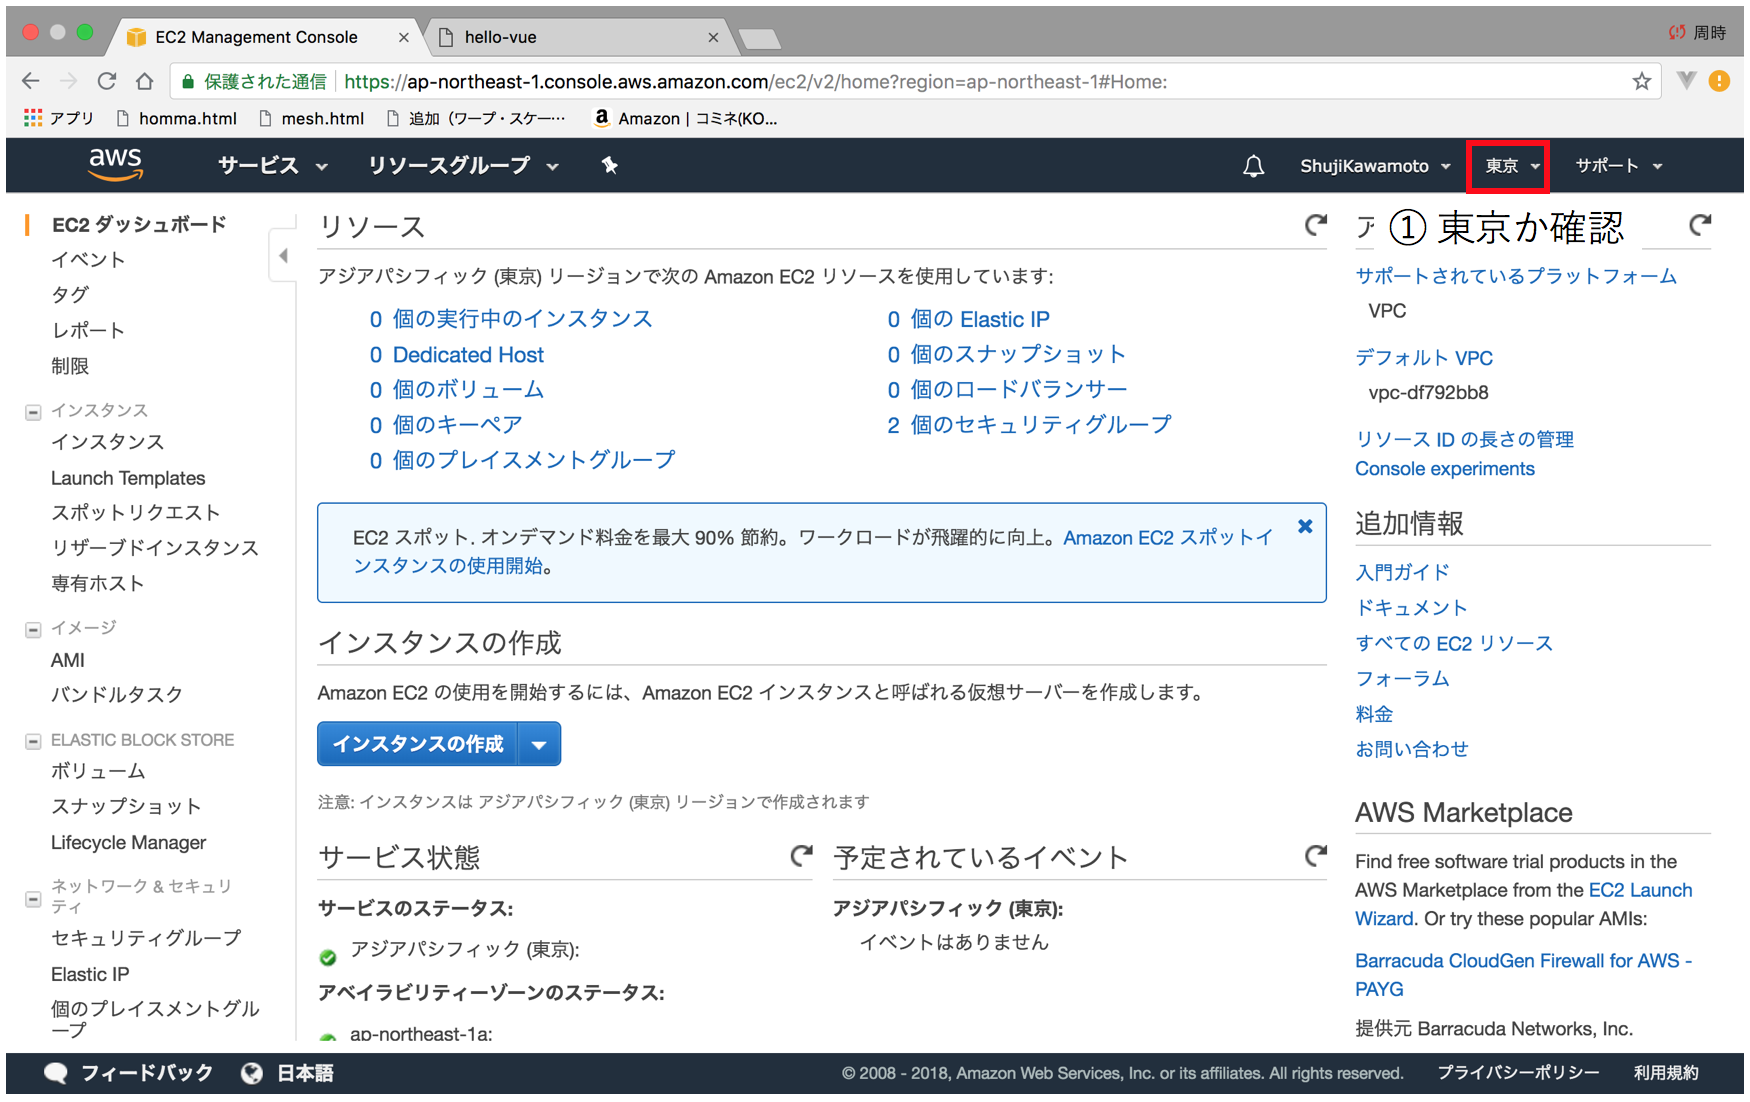The width and height of the screenshot is (1750, 1102).
Task: Collapse the left navigation sidebar arrow
Action: click(284, 256)
